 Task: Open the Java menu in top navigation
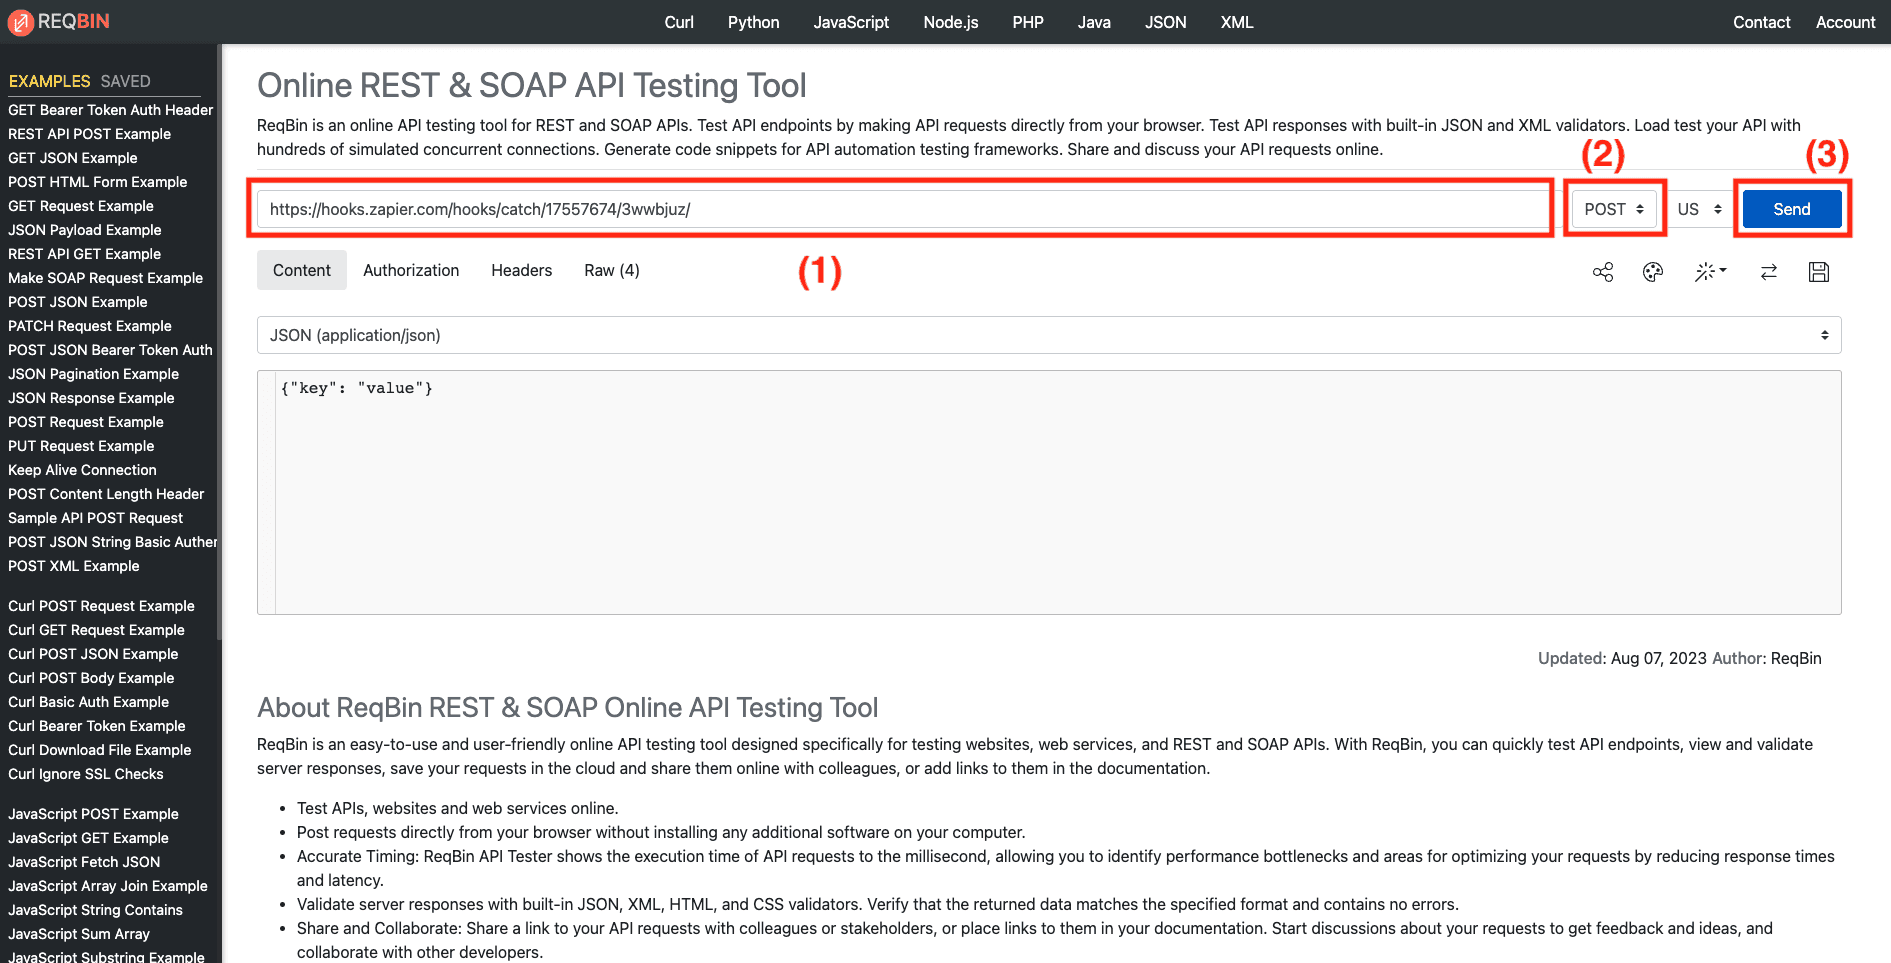(x=1094, y=22)
